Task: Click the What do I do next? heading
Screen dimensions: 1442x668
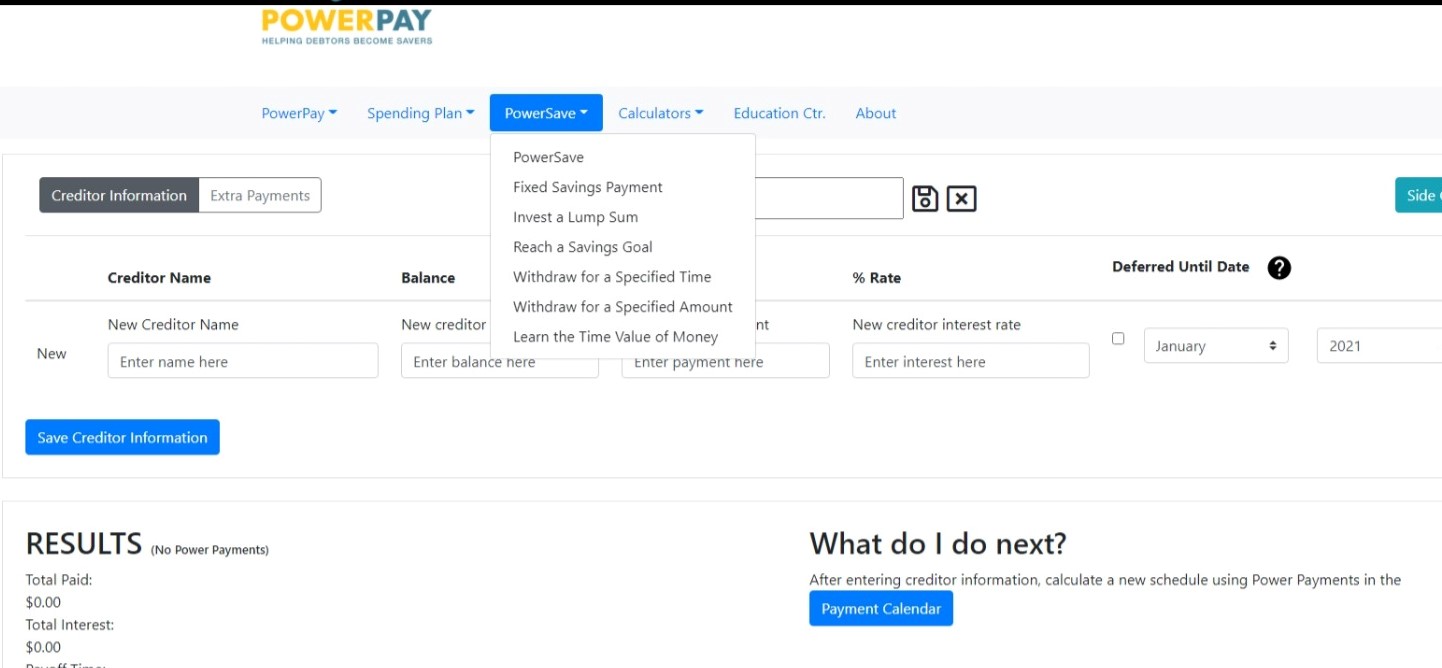Action: [938, 543]
